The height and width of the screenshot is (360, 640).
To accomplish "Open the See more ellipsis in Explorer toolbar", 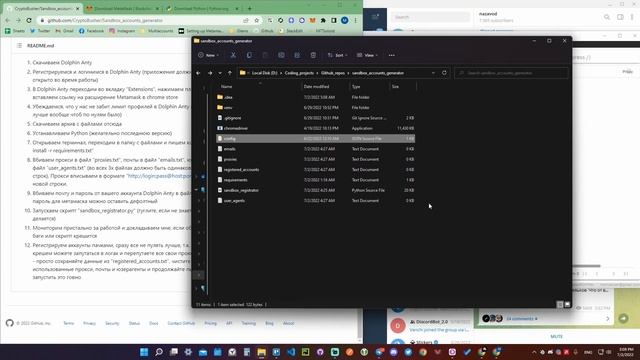I will click(391, 55).
